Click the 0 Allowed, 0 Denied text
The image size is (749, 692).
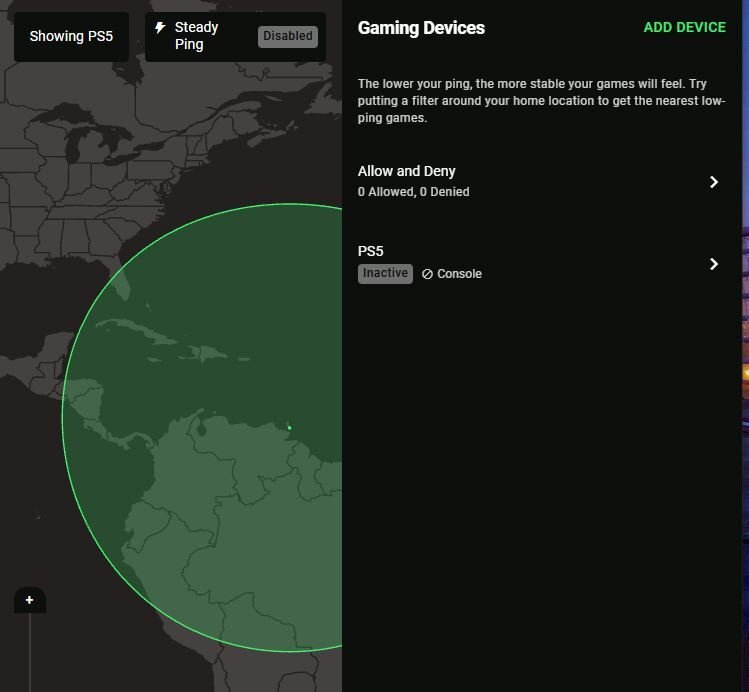(413, 192)
